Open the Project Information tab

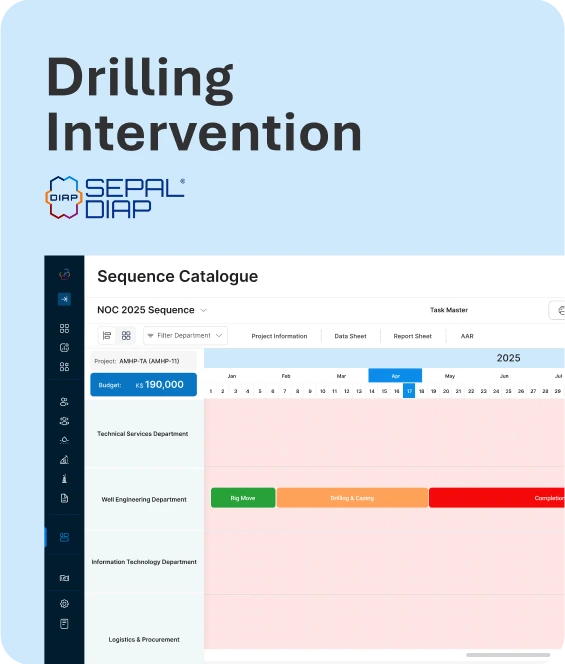tap(279, 336)
